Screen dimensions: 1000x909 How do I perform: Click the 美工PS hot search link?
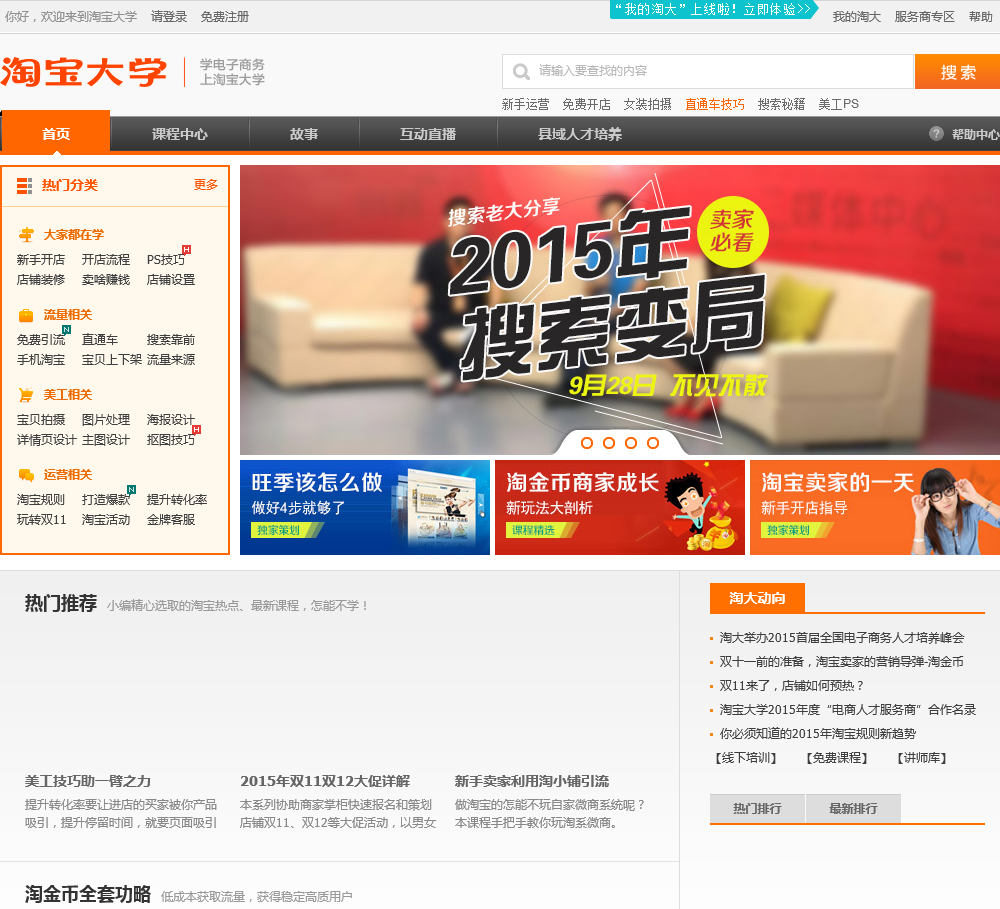point(838,104)
